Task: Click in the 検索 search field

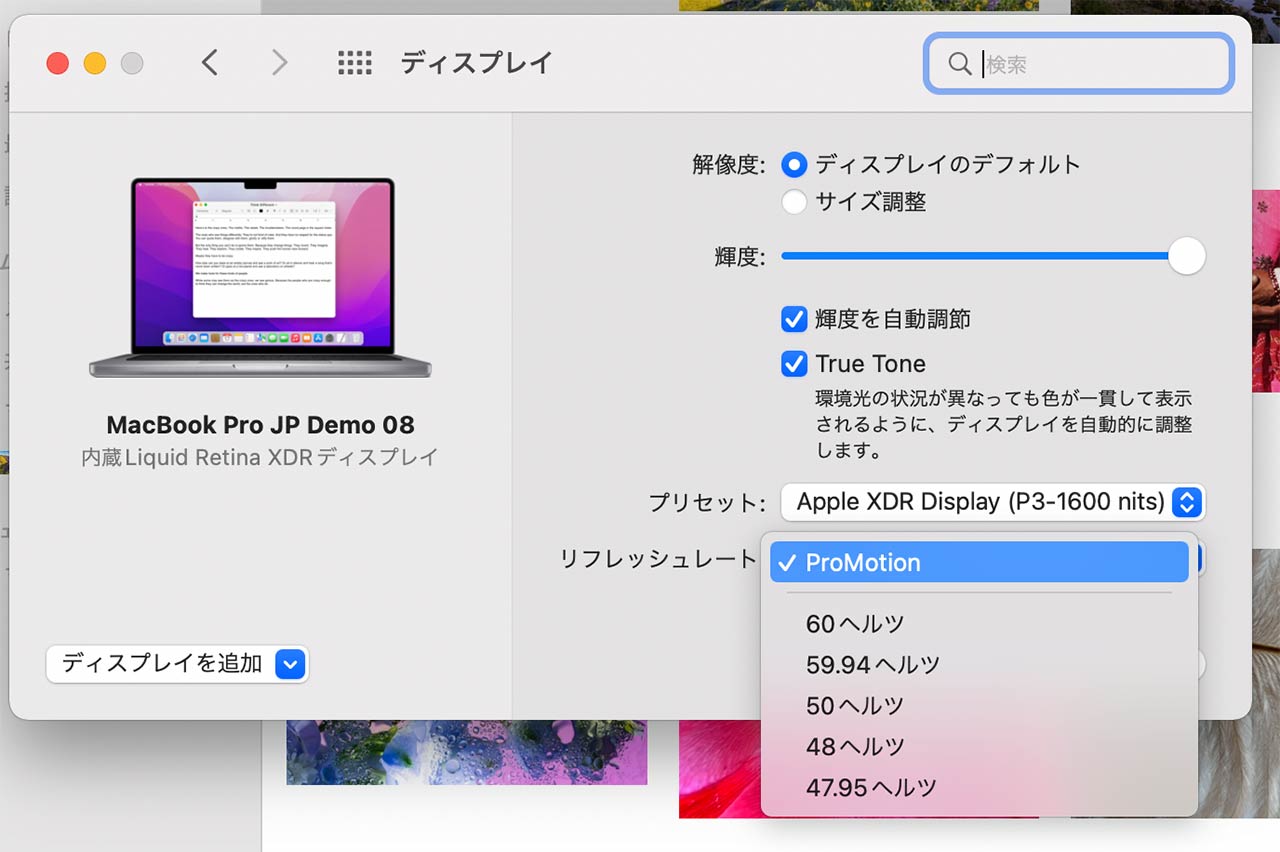Action: 1078,64
